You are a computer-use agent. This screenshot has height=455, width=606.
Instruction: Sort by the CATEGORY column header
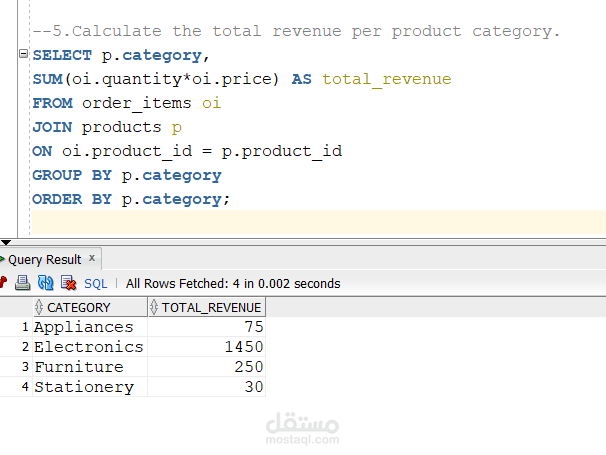click(79, 308)
